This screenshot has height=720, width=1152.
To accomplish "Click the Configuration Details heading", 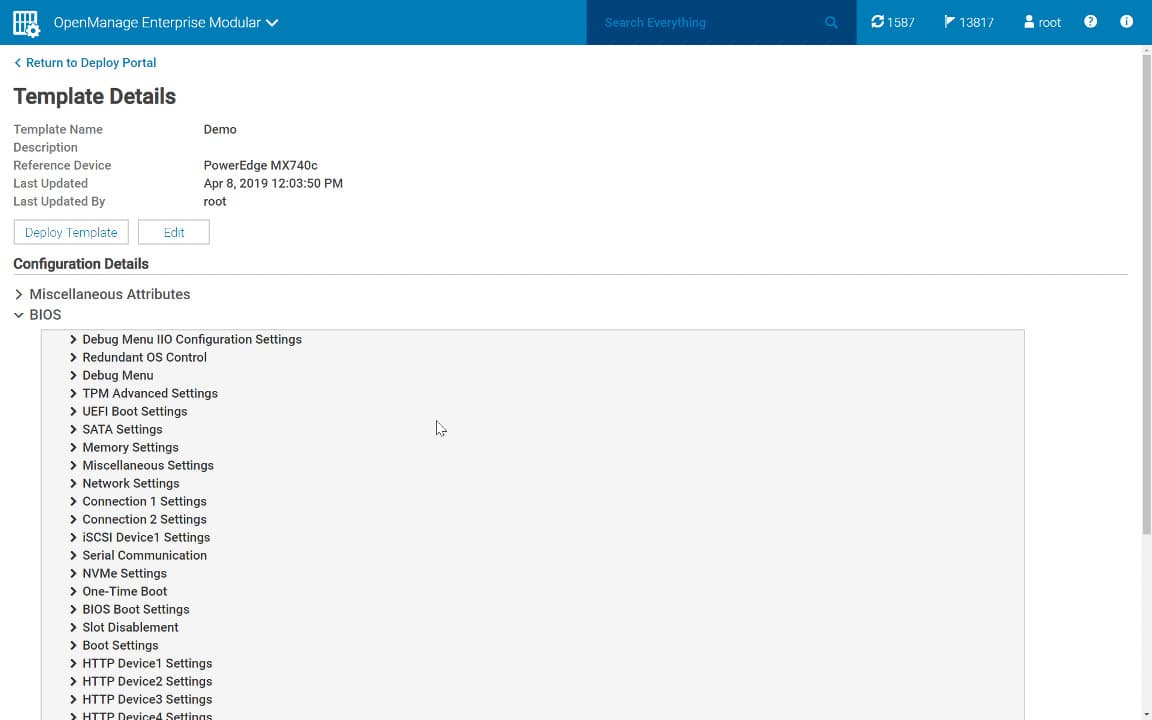I will [81, 264].
